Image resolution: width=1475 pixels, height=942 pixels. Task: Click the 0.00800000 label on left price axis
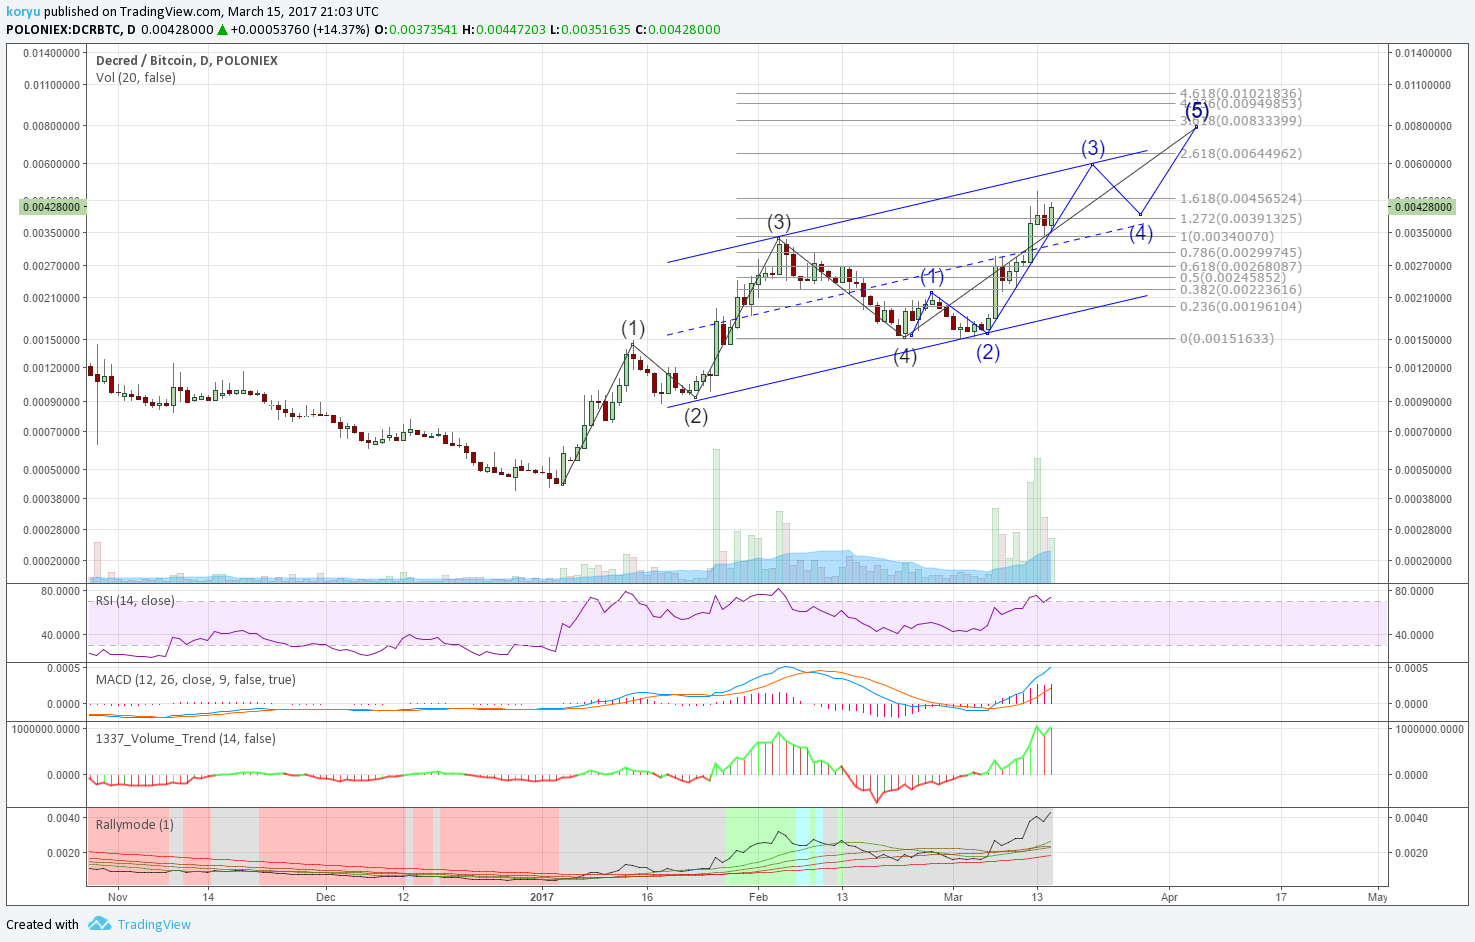pos(51,126)
